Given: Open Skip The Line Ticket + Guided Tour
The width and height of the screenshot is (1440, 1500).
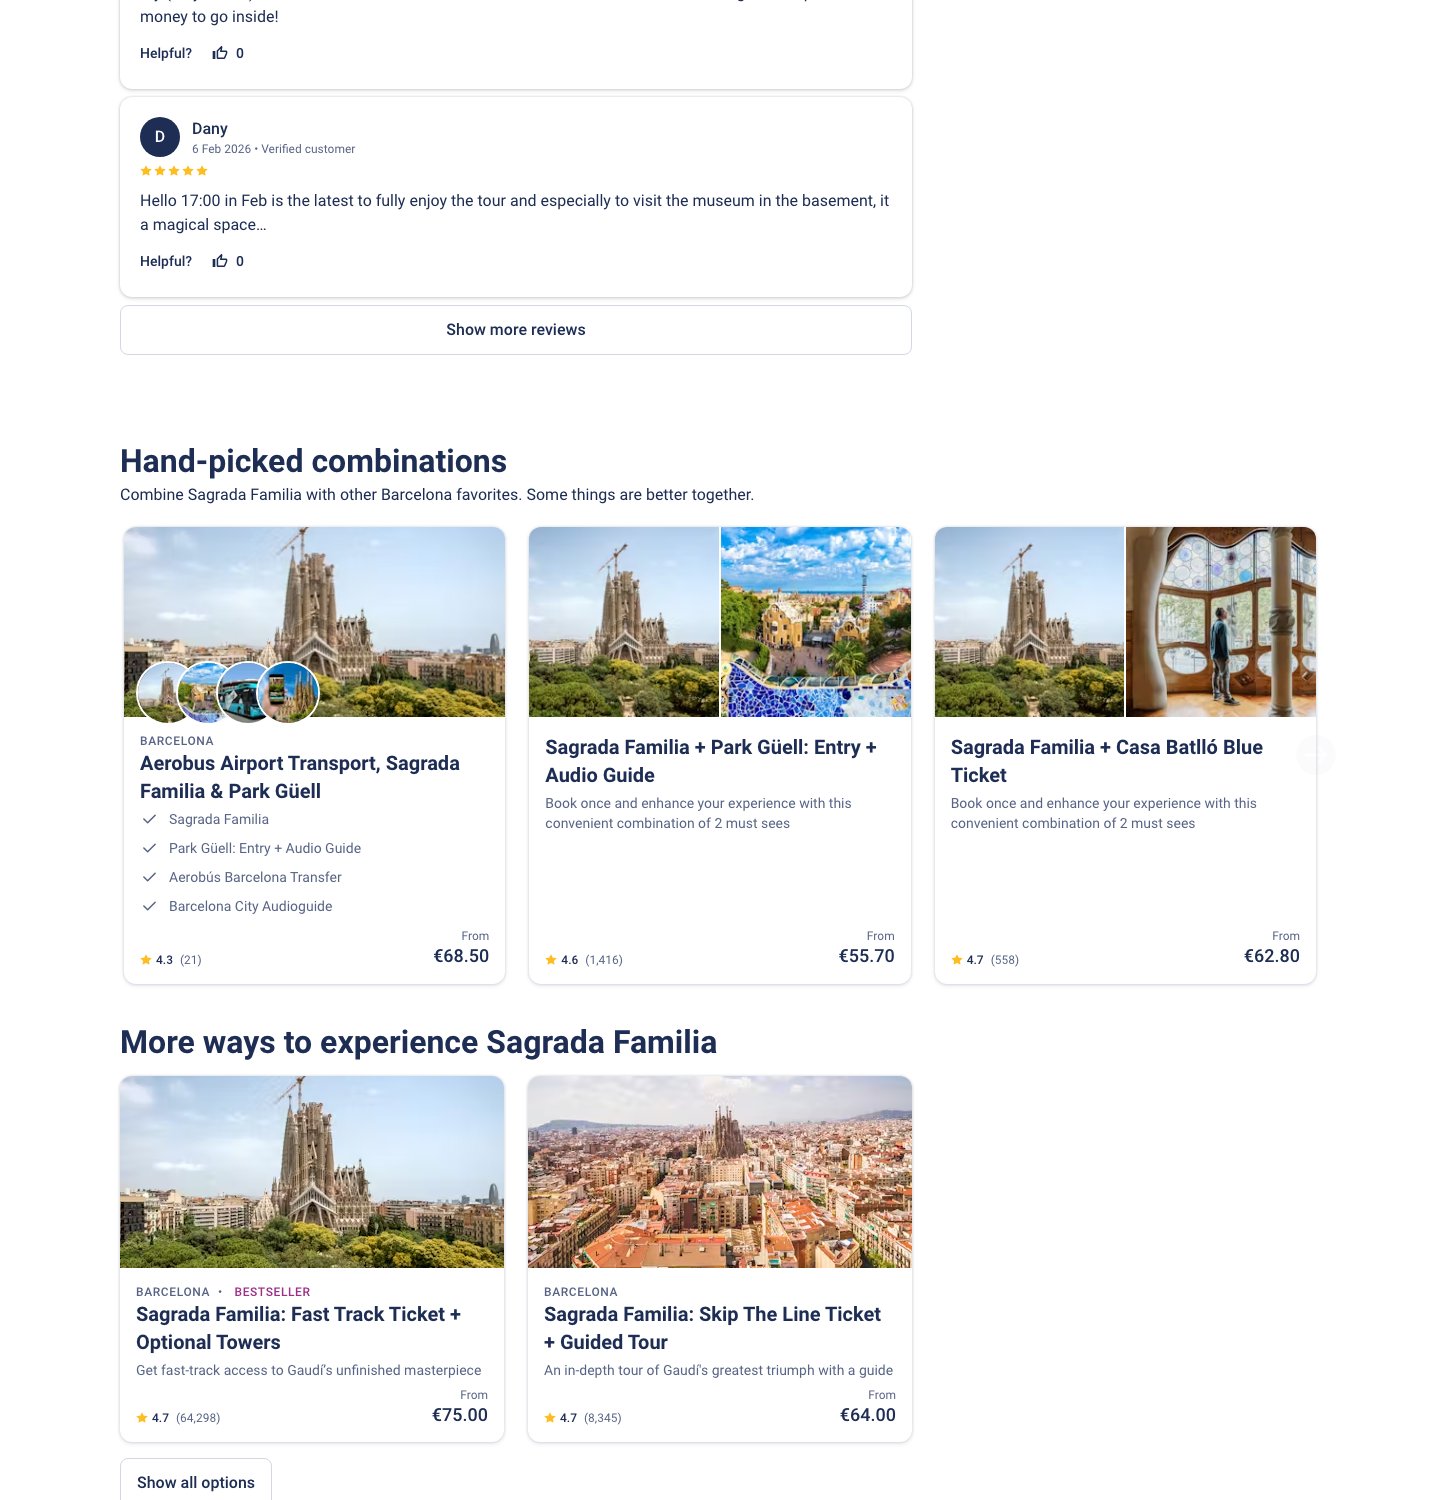Looking at the screenshot, I should coord(712,1328).
